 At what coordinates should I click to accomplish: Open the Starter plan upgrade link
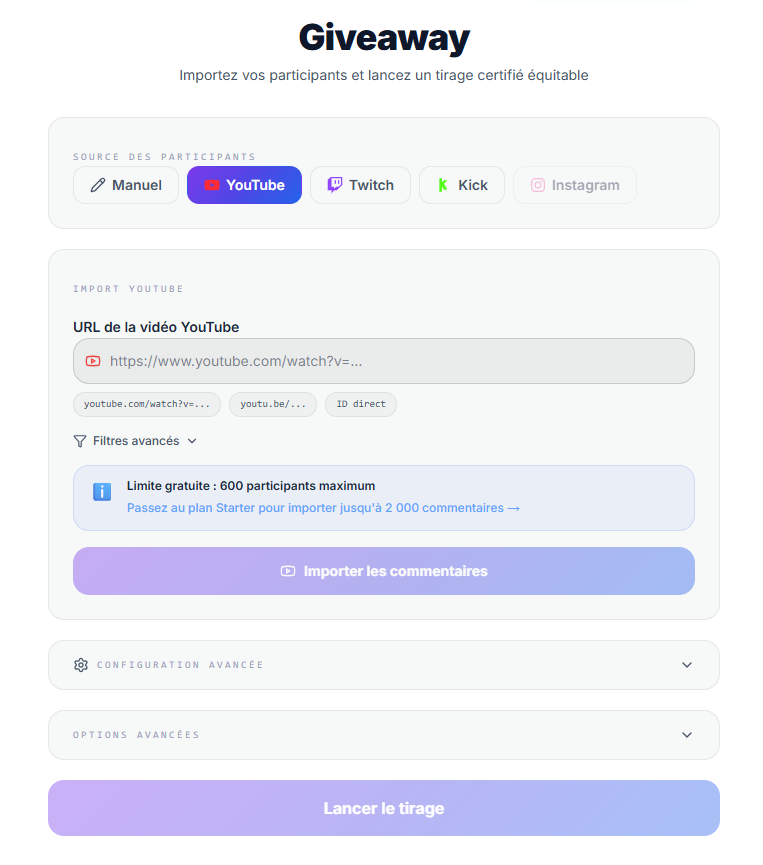coord(323,508)
